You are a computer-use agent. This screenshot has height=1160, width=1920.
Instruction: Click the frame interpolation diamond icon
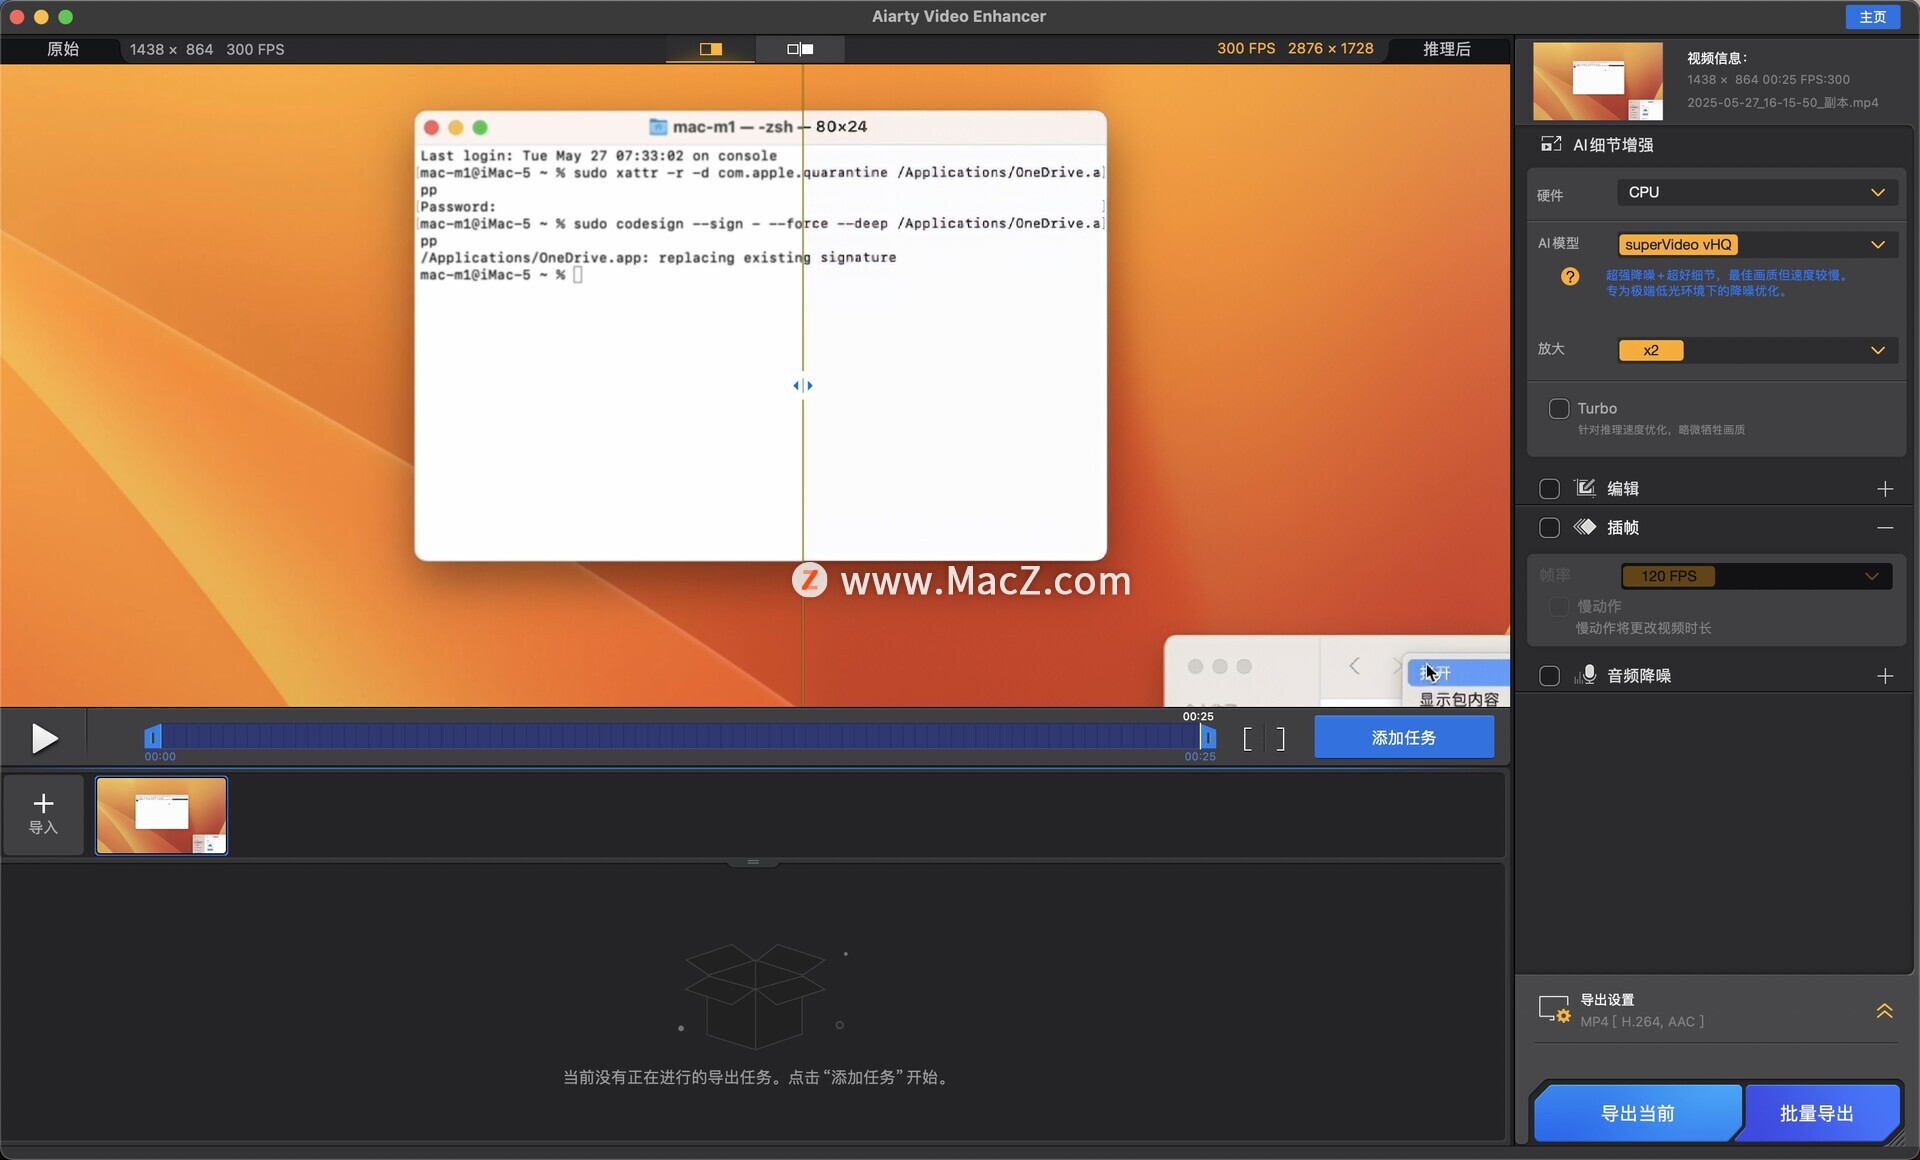click(x=1585, y=527)
